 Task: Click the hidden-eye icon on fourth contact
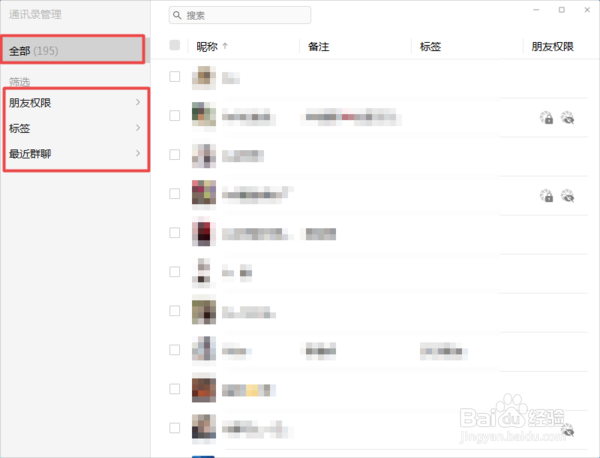tap(567, 196)
